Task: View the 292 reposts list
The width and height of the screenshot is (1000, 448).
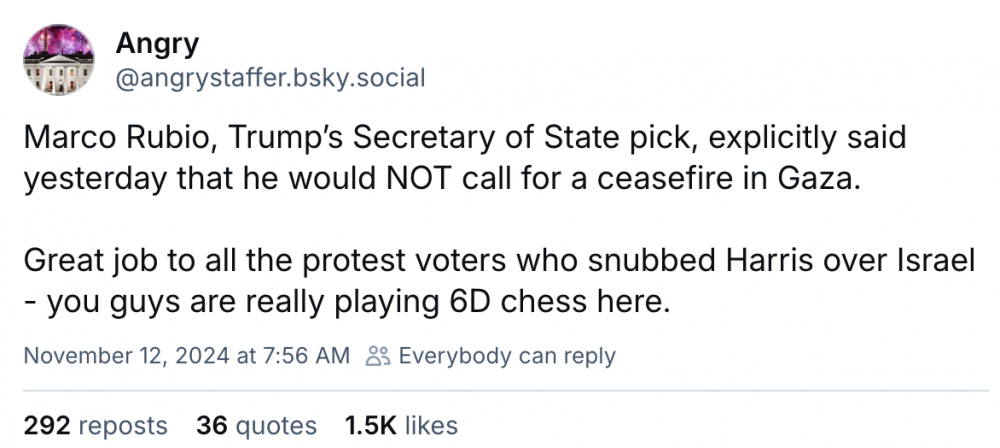Action: point(95,425)
